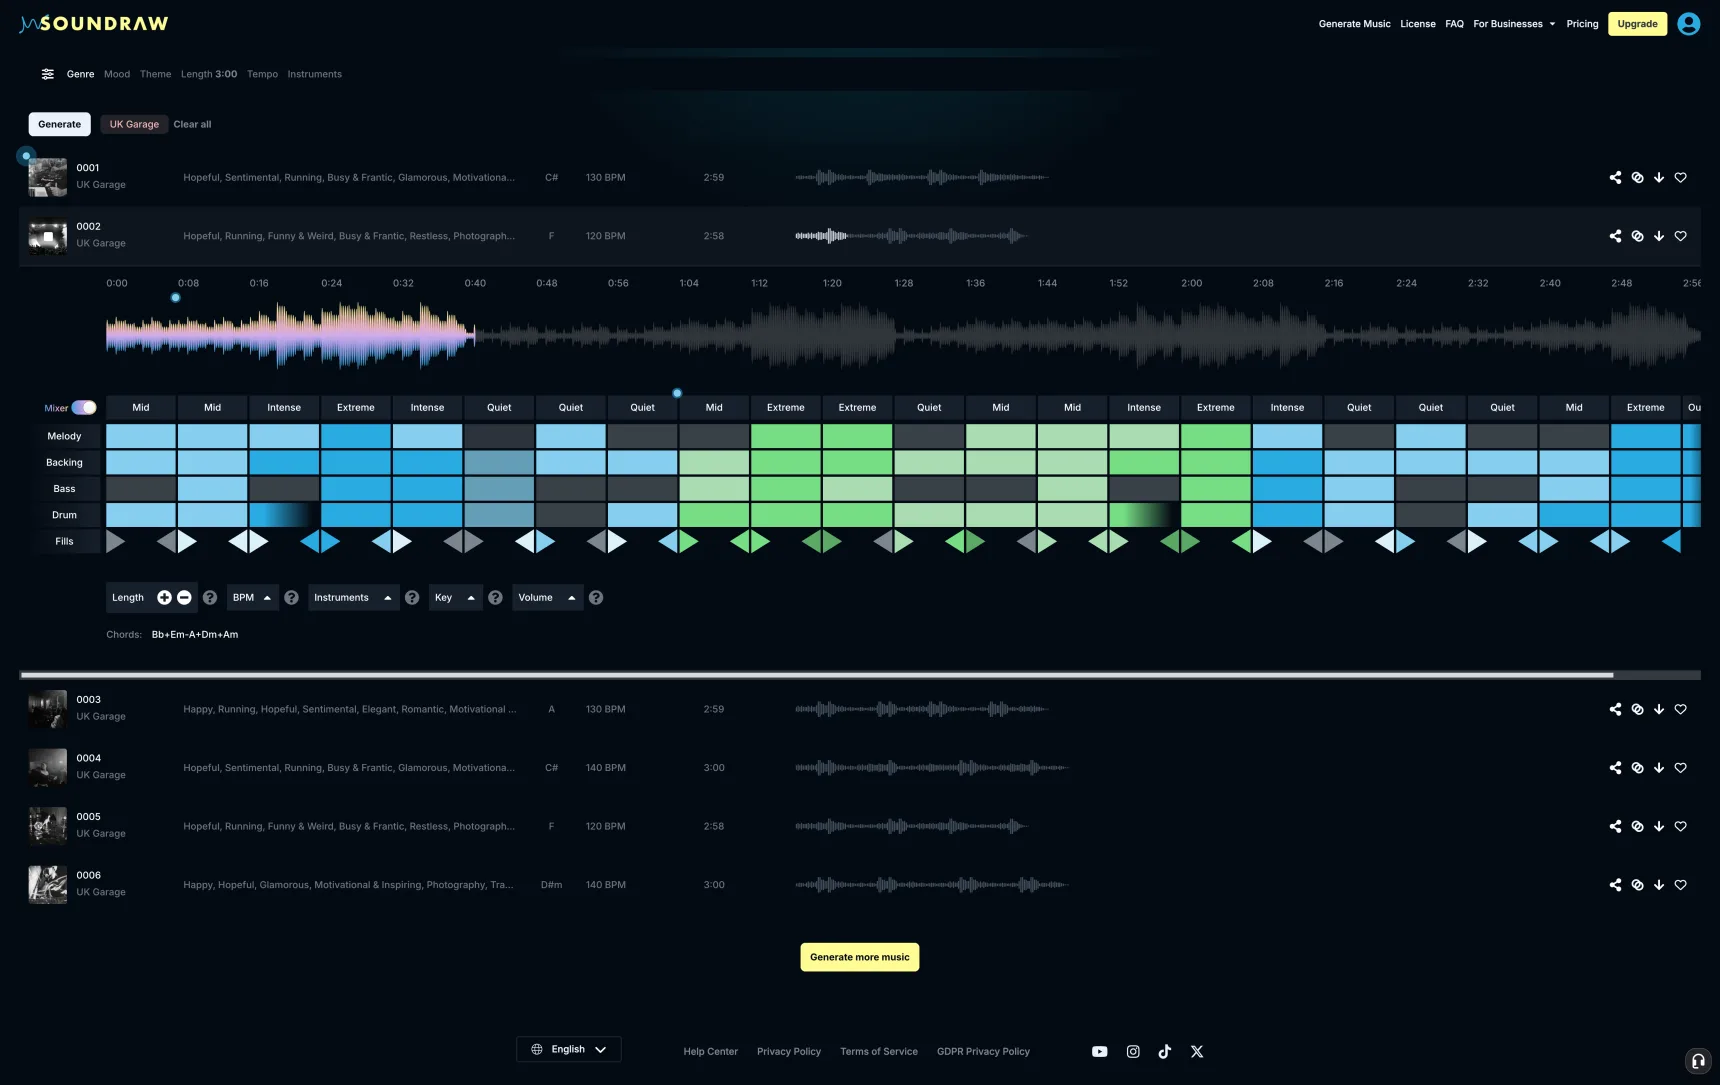Open SOUNDRAW YouTube channel
The width and height of the screenshot is (1720, 1085).
(1100, 1051)
